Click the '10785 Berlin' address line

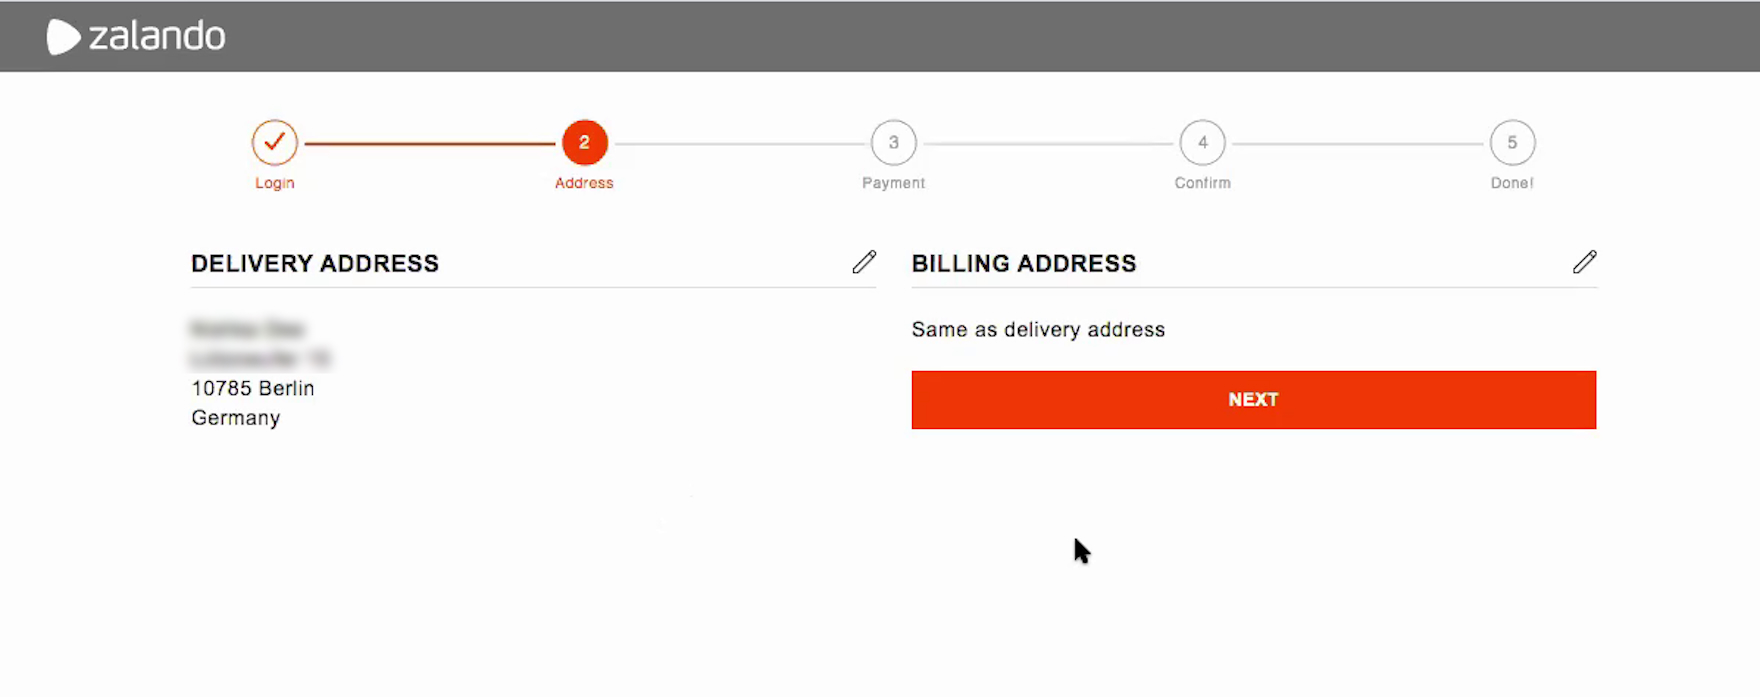(253, 388)
